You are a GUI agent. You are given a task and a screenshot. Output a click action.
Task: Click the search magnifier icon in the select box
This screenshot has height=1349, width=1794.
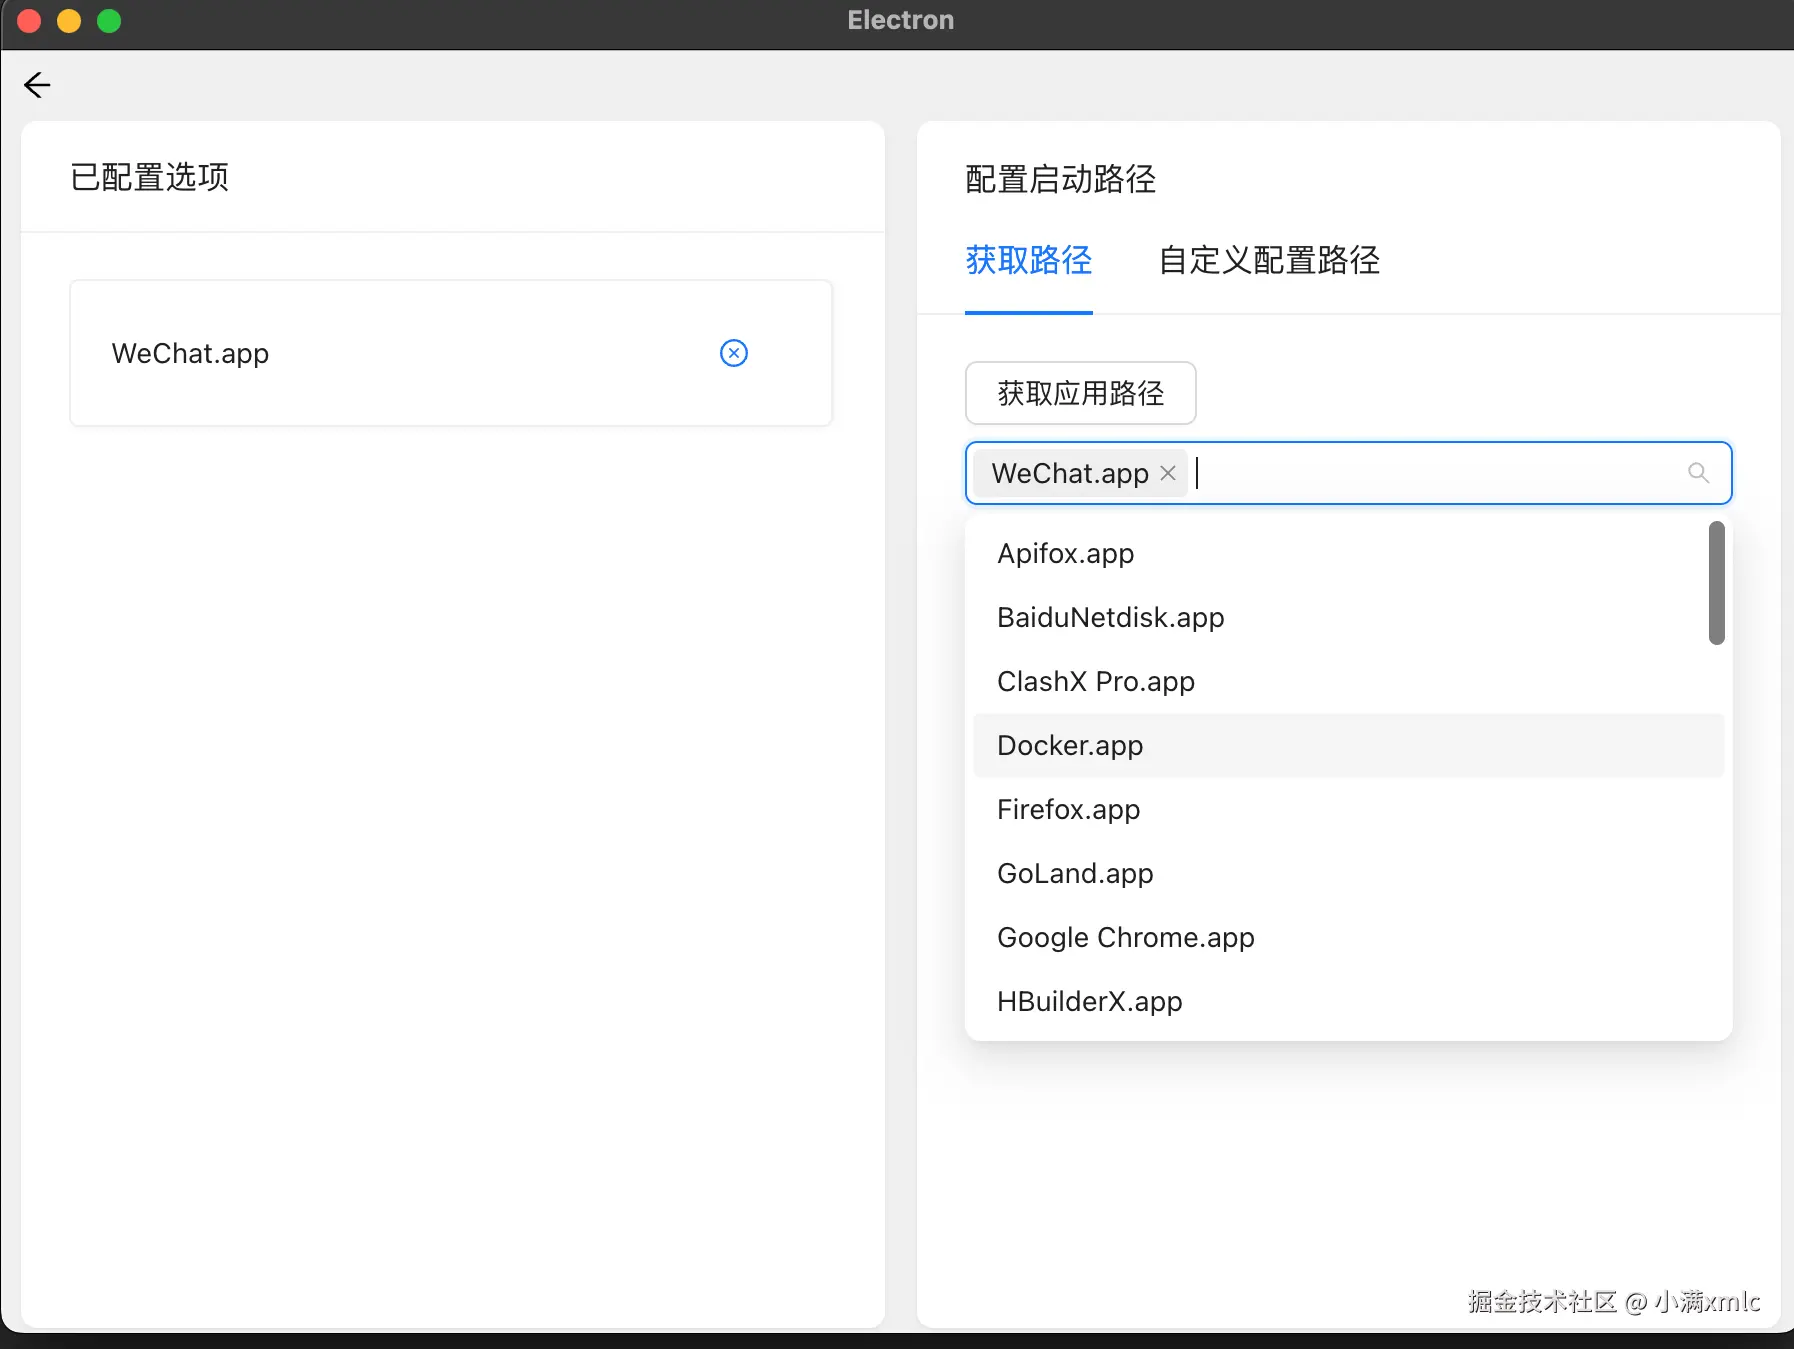point(1698,473)
